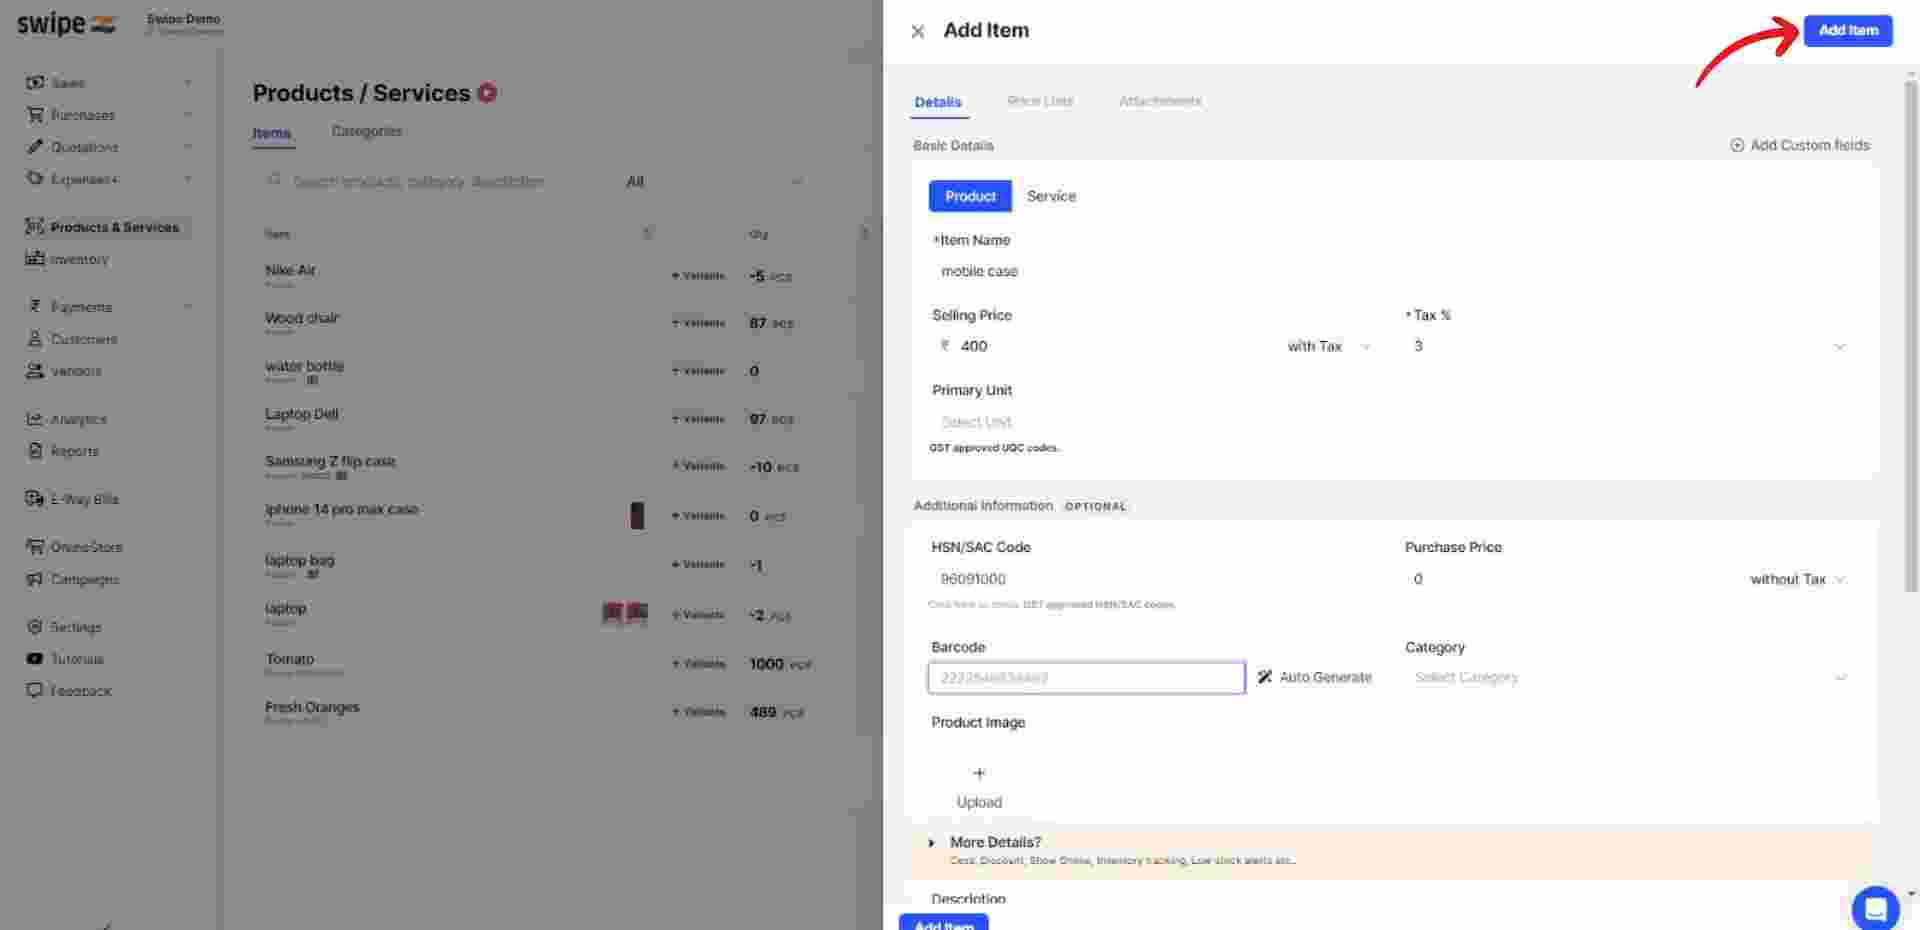Click the top-right Add Item button
This screenshot has height=930, width=1920.
pos(1848,30)
